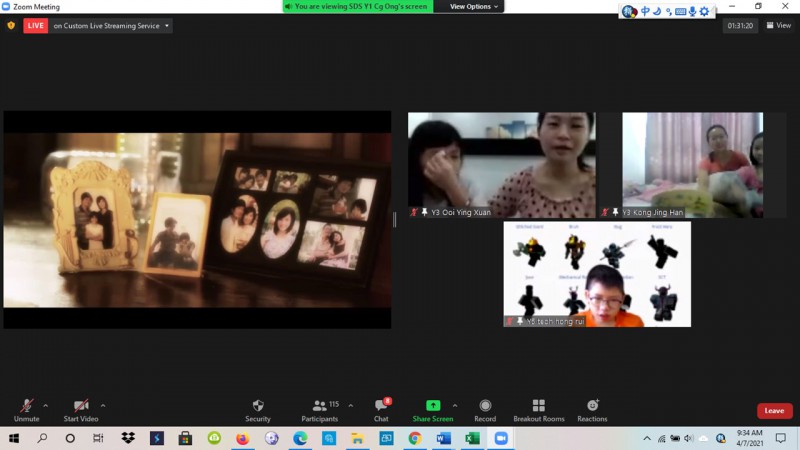Open Microsoft Word from the taskbar
The height and width of the screenshot is (450, 800).
tap(443, 438)
